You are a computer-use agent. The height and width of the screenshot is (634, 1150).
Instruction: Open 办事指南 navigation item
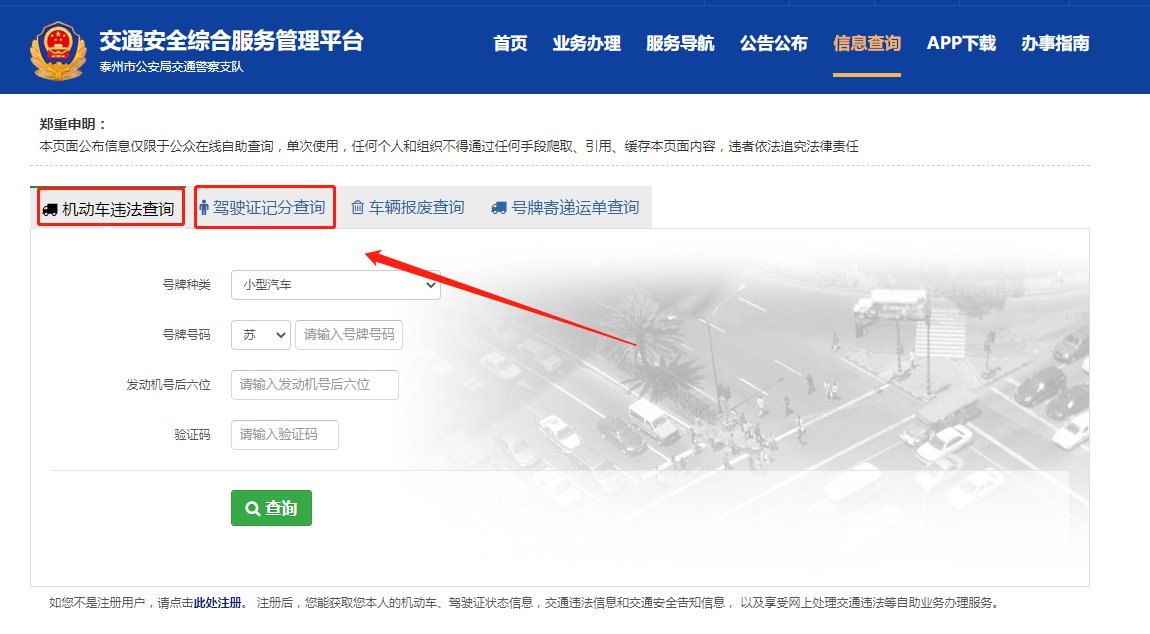point(1055,43)
